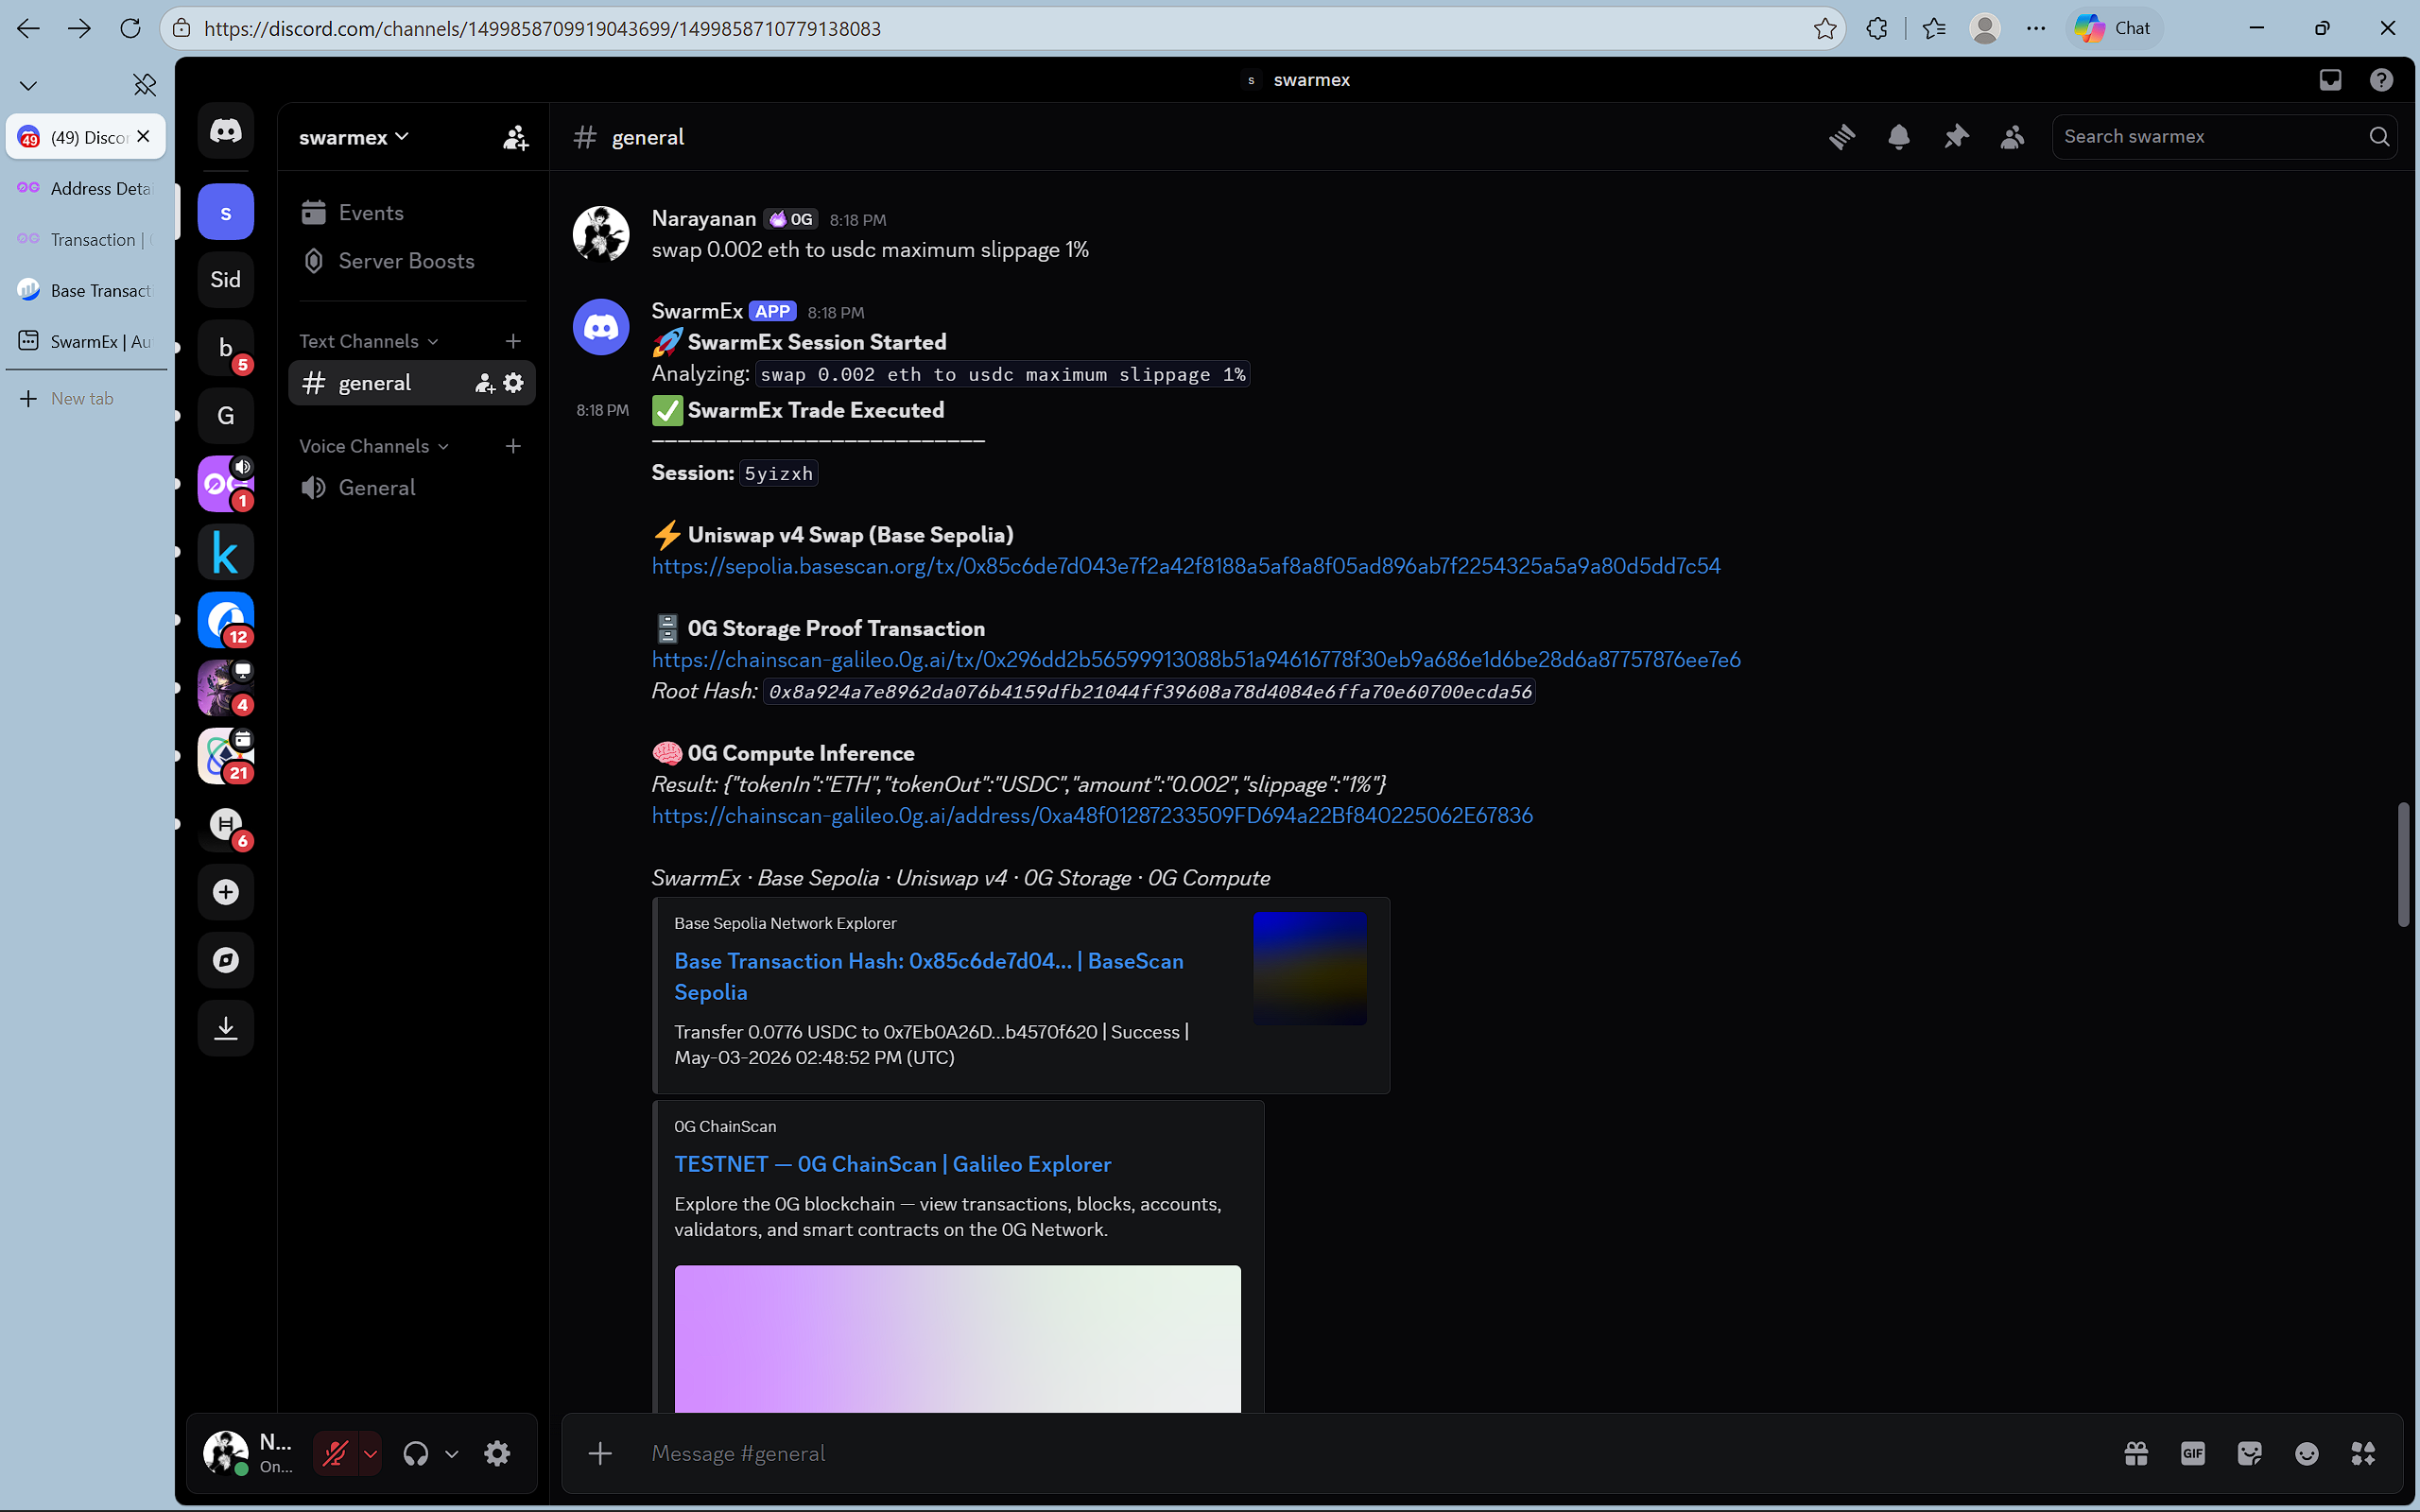Focus the Search swarmex field

coord(2224,137)
